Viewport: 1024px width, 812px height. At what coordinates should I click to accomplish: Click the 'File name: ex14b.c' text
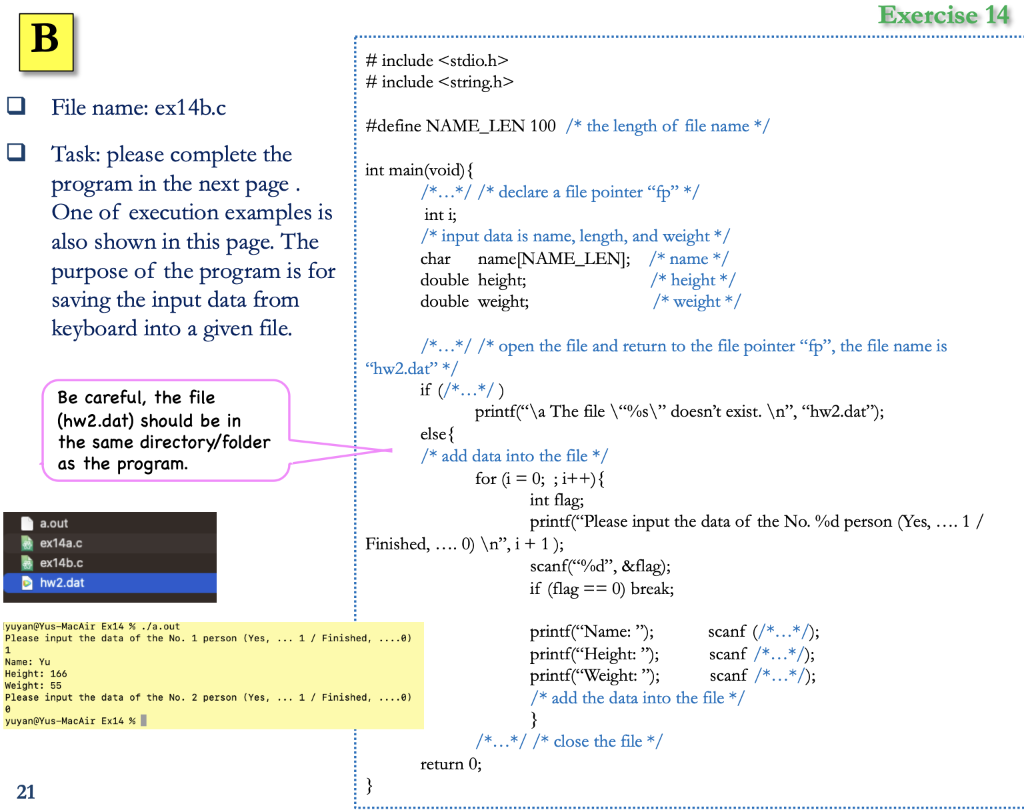pos(138,107)
